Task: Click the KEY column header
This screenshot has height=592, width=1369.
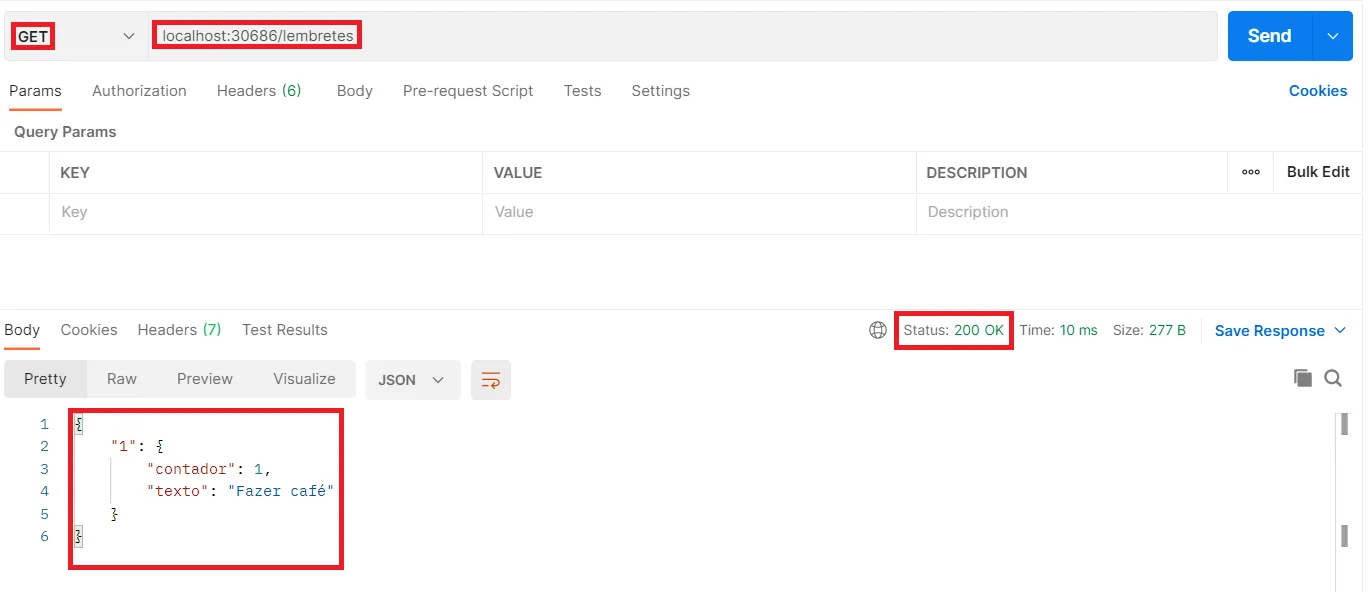Action: [x=75, y=172]
